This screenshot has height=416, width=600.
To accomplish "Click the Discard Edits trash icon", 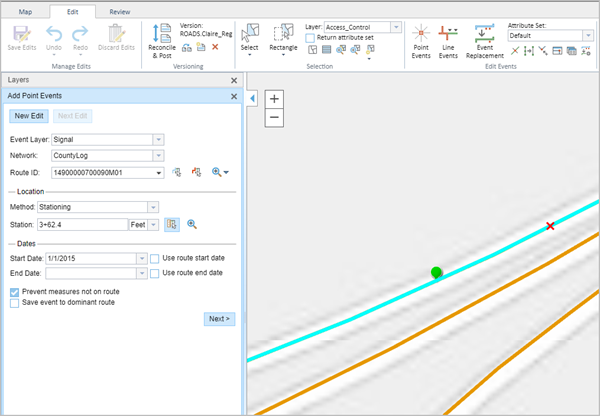I will (114, 34).
